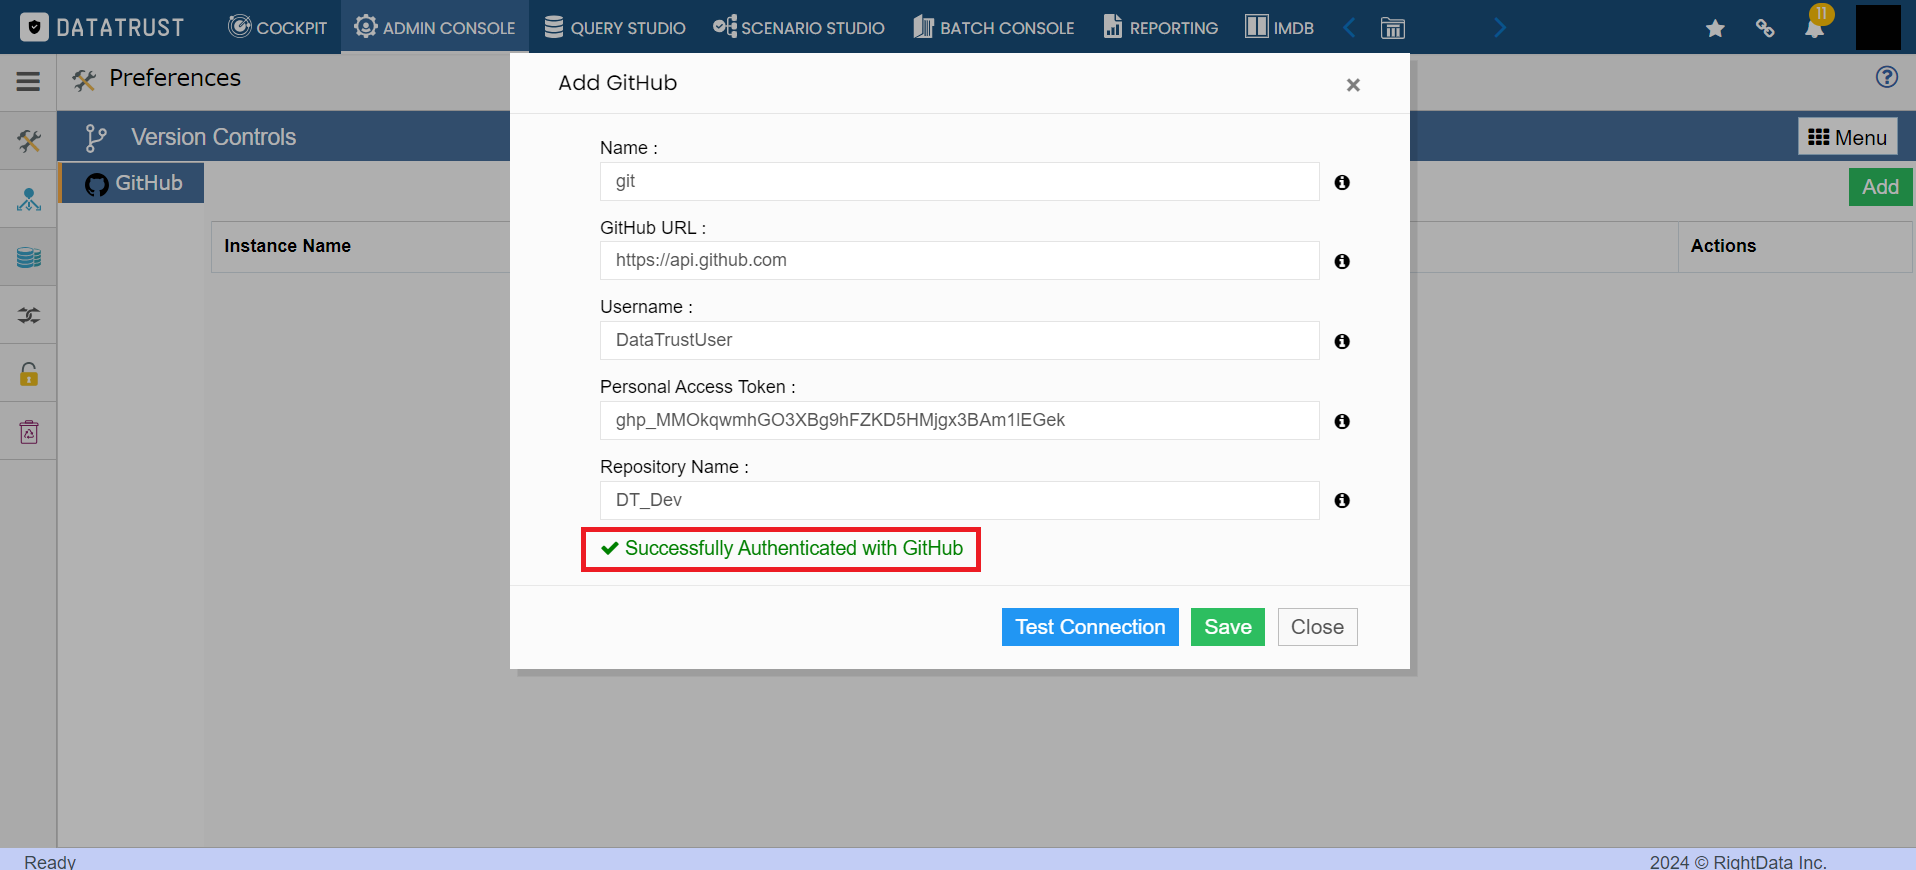Viewport: 1916px width, 870px height.
Task: Select the database icon in left sidebar
Action: click(29, 257)
